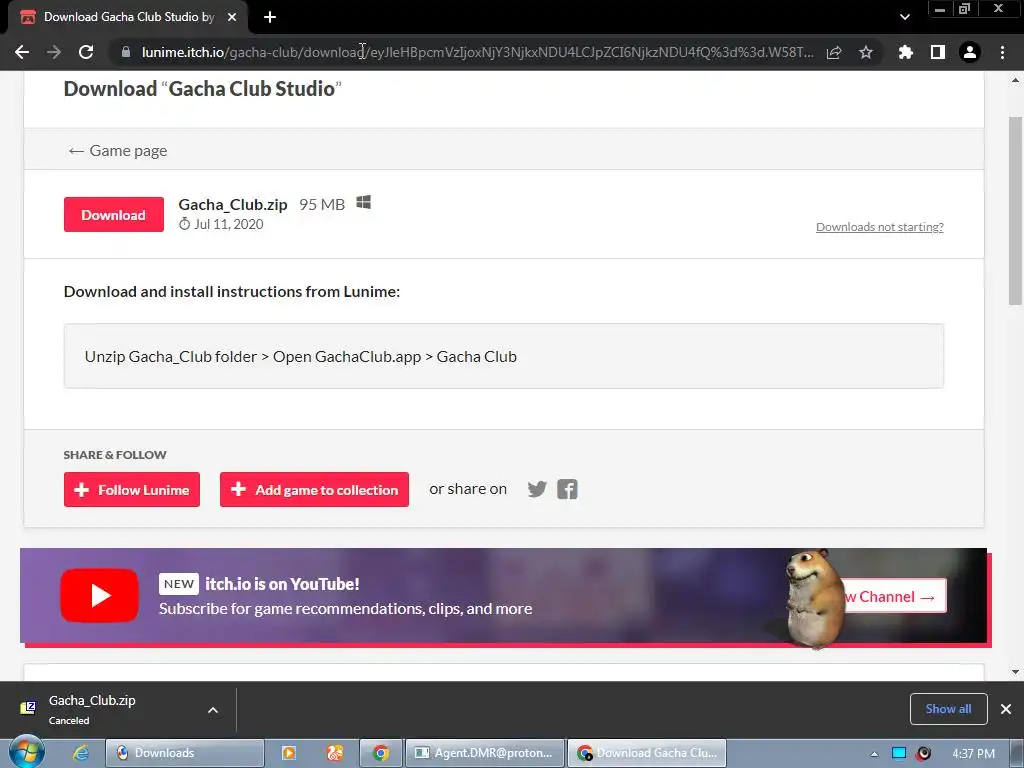This screenshot has height=768, width=1024.
Task: Click the monitor icon in the system tray
Action: (899, 753)
